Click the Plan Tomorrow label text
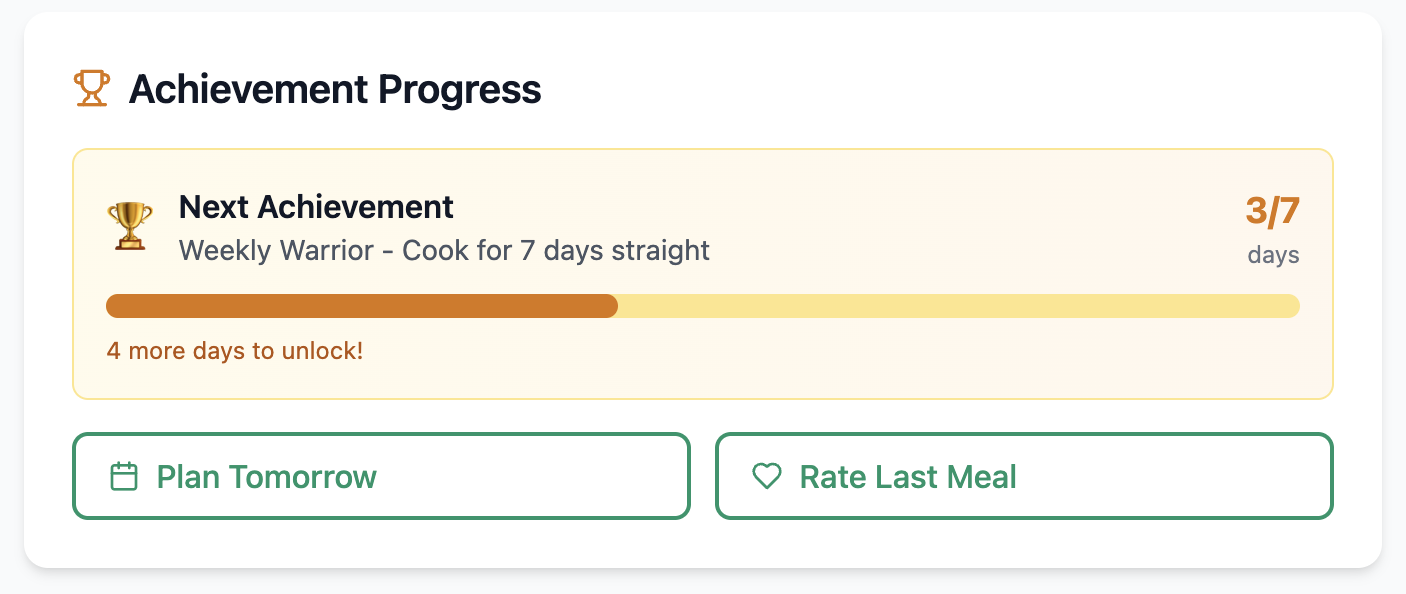Screen dimensions: 1406x594 pyautogui.click(x=266, y=477)
